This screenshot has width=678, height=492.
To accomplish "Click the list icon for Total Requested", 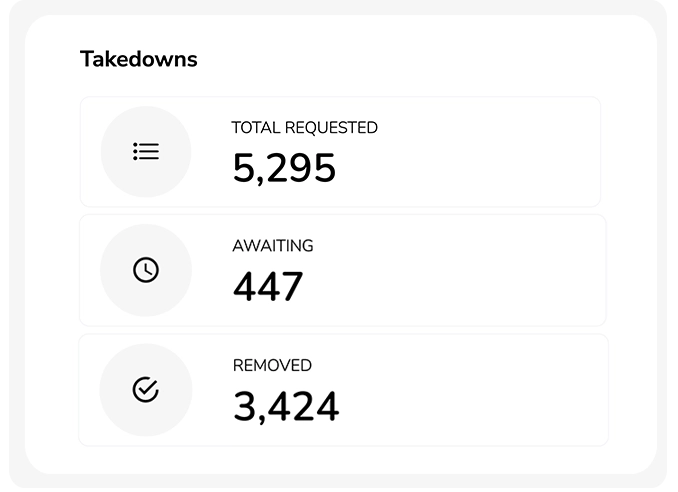I will tap(146, 152).
